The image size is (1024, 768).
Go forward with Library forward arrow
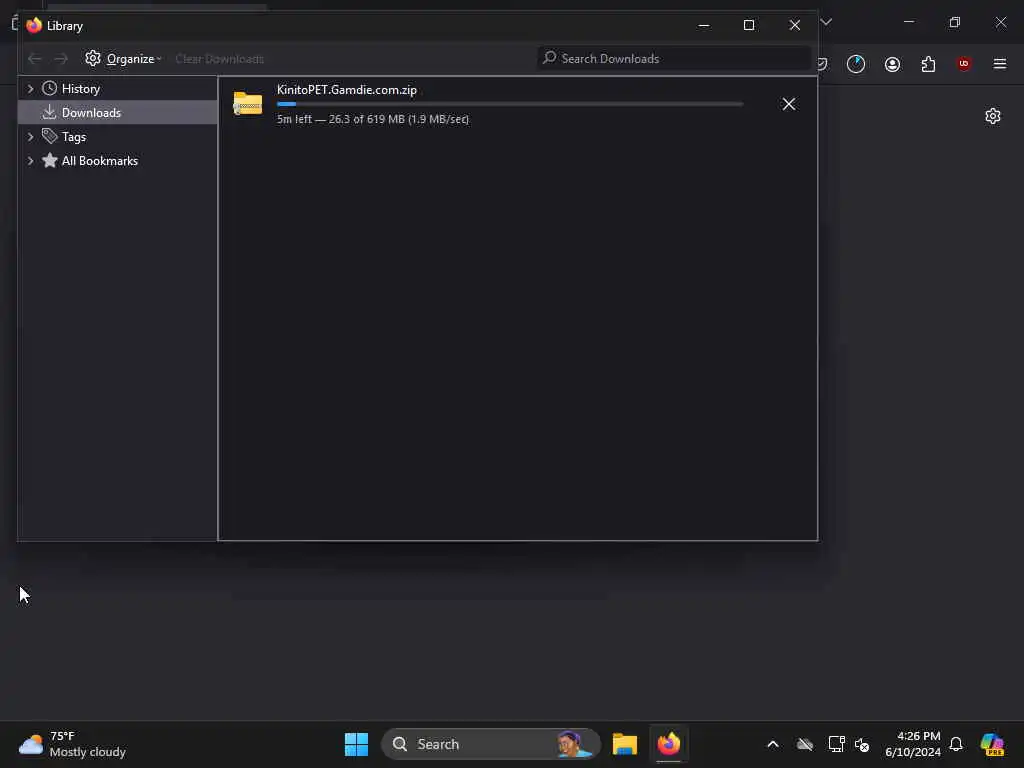[x=61, y=59]
